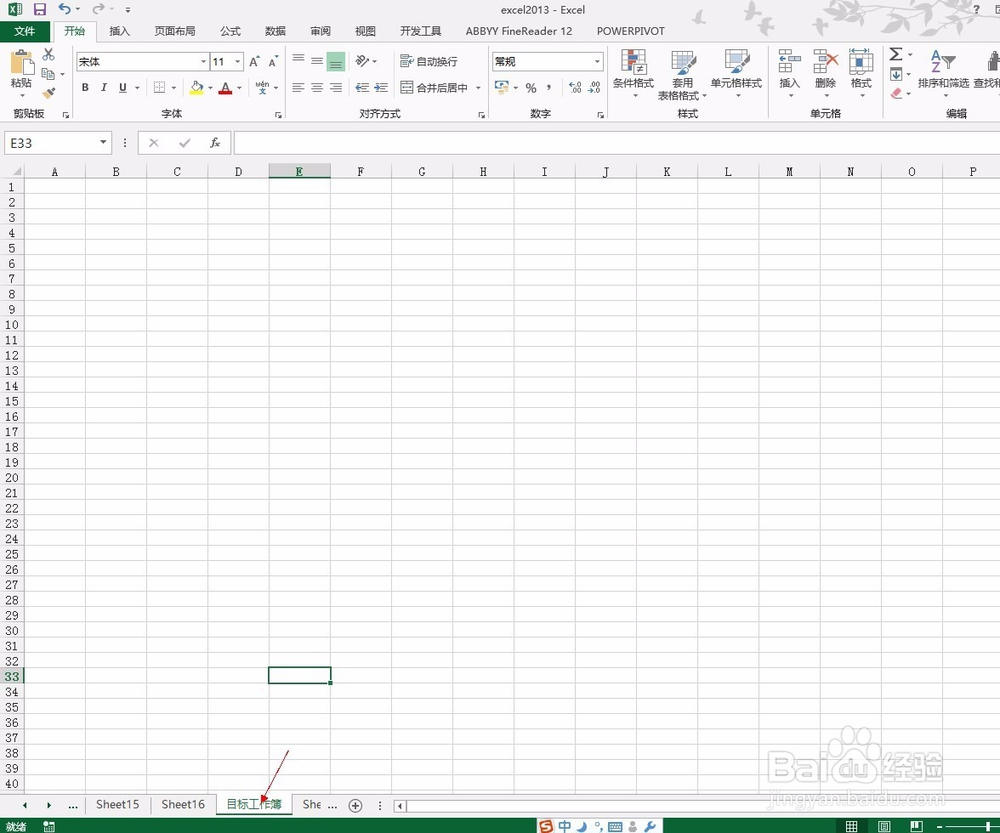
Task: Click the insert function fx icon
Action: pyautogui.click(x=215, y=143)
